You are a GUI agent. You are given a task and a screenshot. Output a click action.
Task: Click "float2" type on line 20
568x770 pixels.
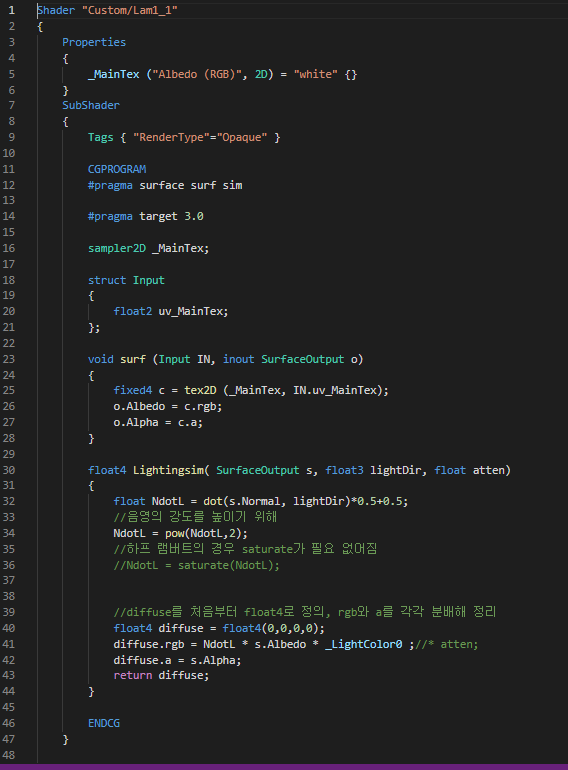coord(133,311)
